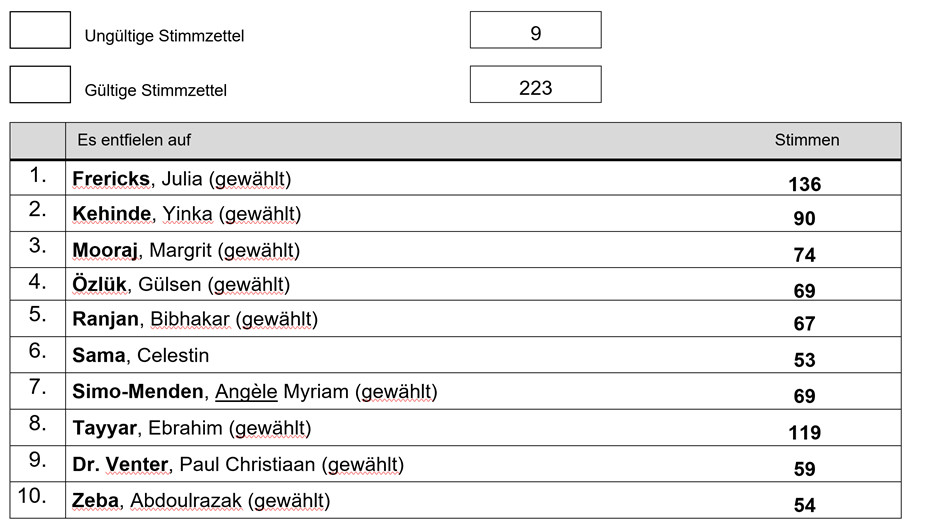Click the Tayyar, Ebrahim entry
The image size is (945, 524).
192,428
